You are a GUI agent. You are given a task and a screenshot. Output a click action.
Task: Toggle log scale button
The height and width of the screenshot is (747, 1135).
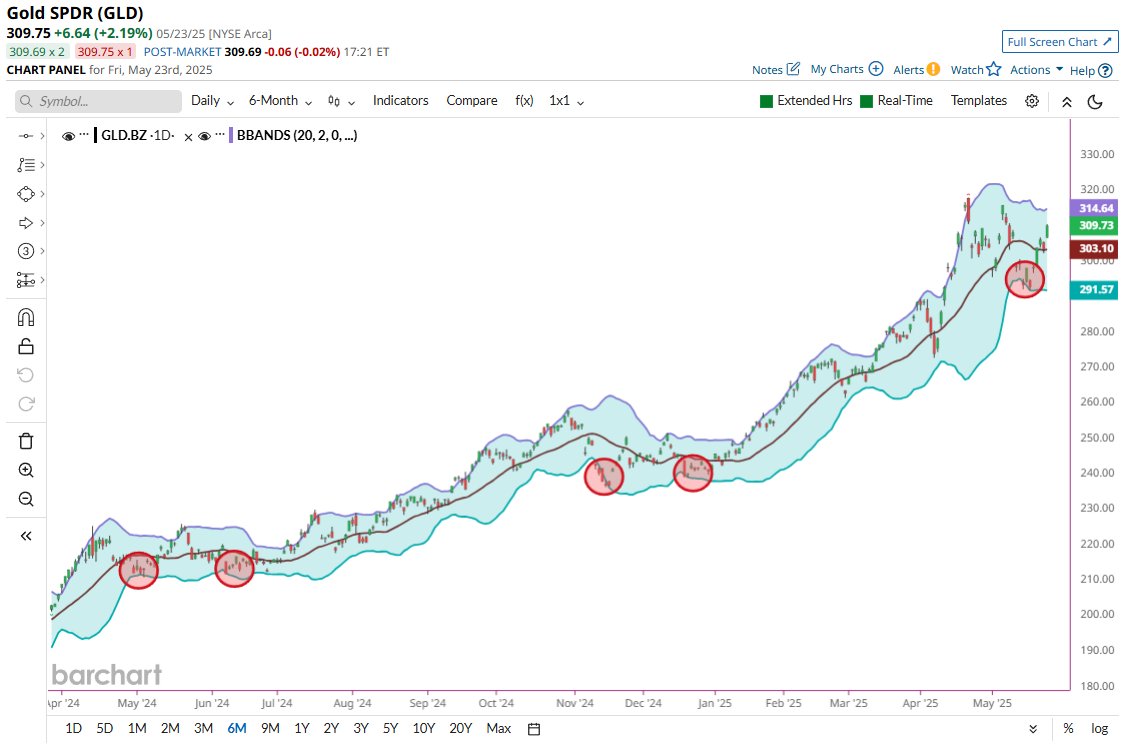1100,729
